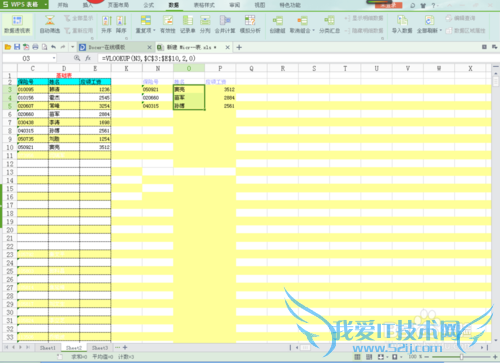Switch to page break preview icon
The height and width of the screenshot is (363, 500).
point(369,357)
